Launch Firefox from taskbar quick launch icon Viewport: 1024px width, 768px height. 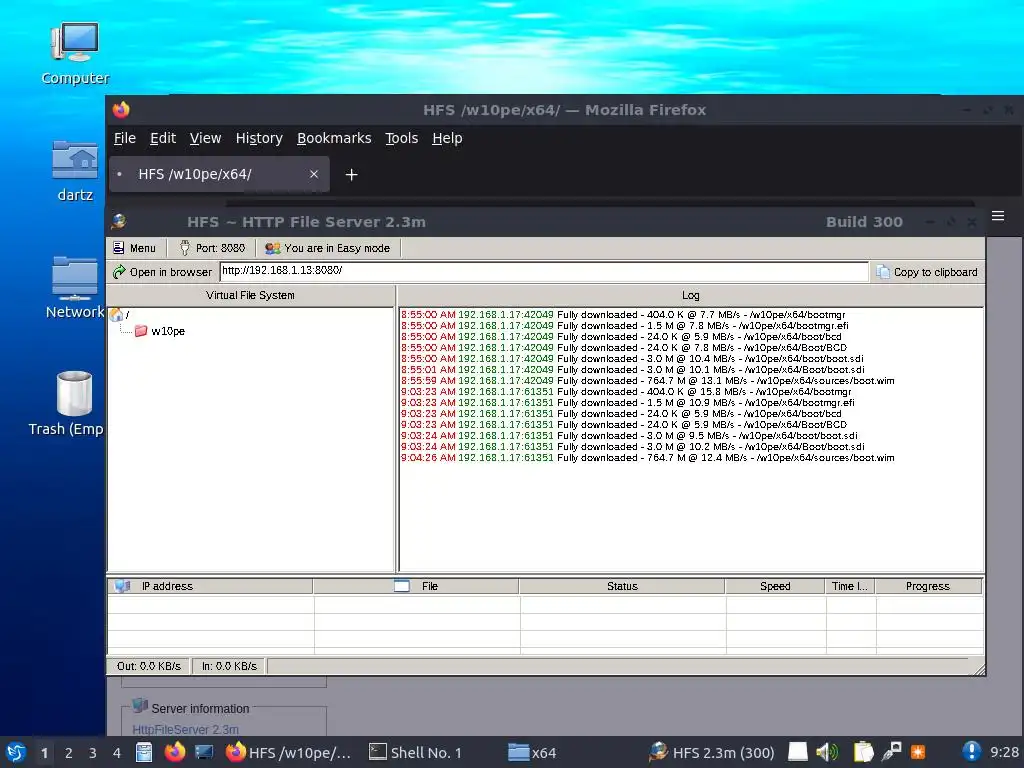[x=174, y=752]
